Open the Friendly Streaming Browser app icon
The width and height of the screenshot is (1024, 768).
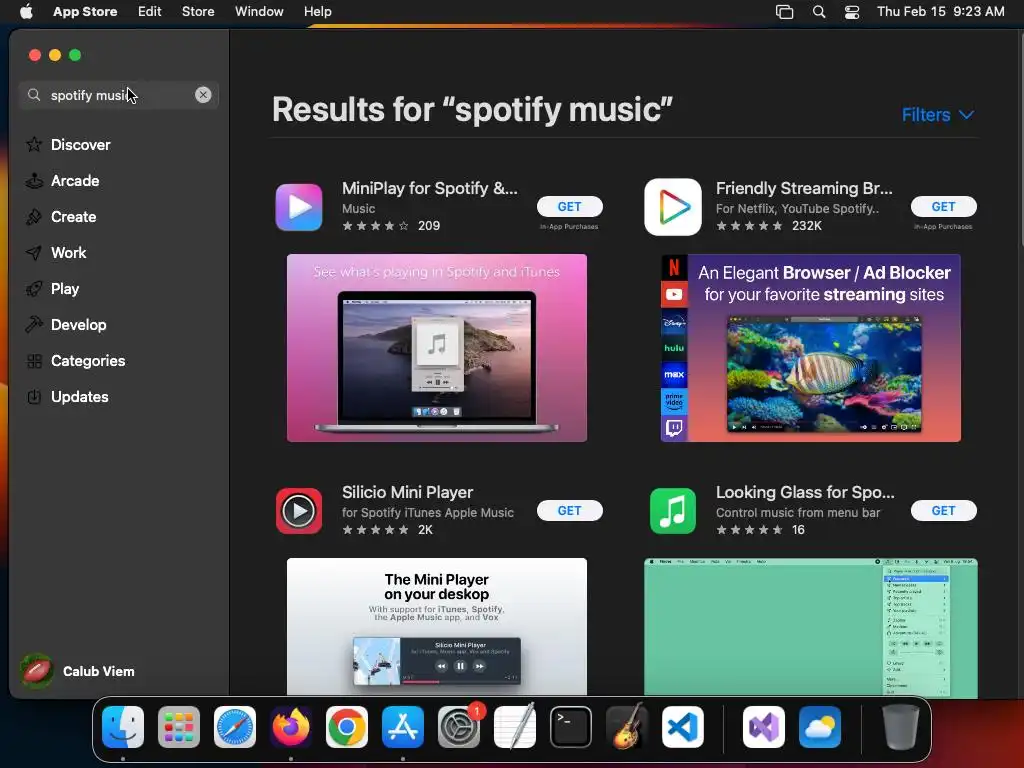pyautogui.click(x=673, y=208)
